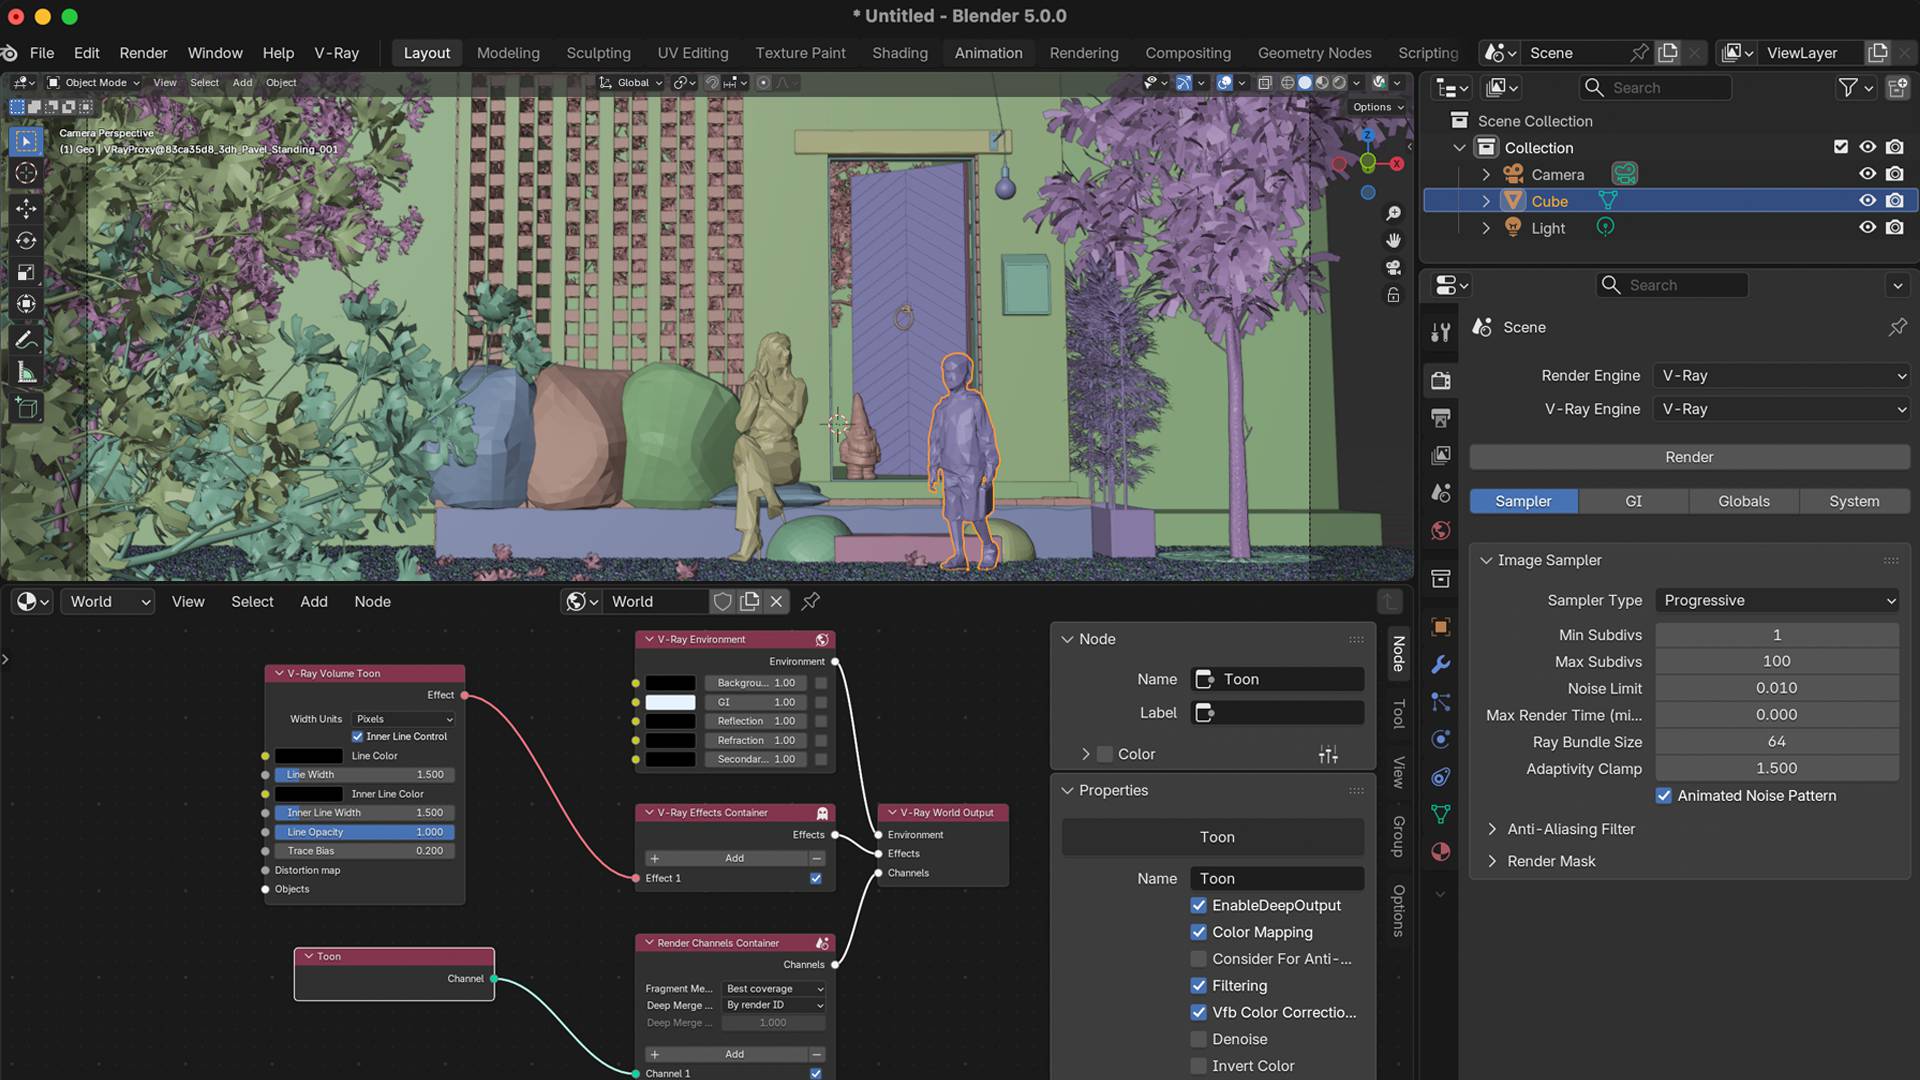Select the Move tool in the viewport toolbar
The height and width of the screenshot is (1080, 1920).
(x=25, y=207)
